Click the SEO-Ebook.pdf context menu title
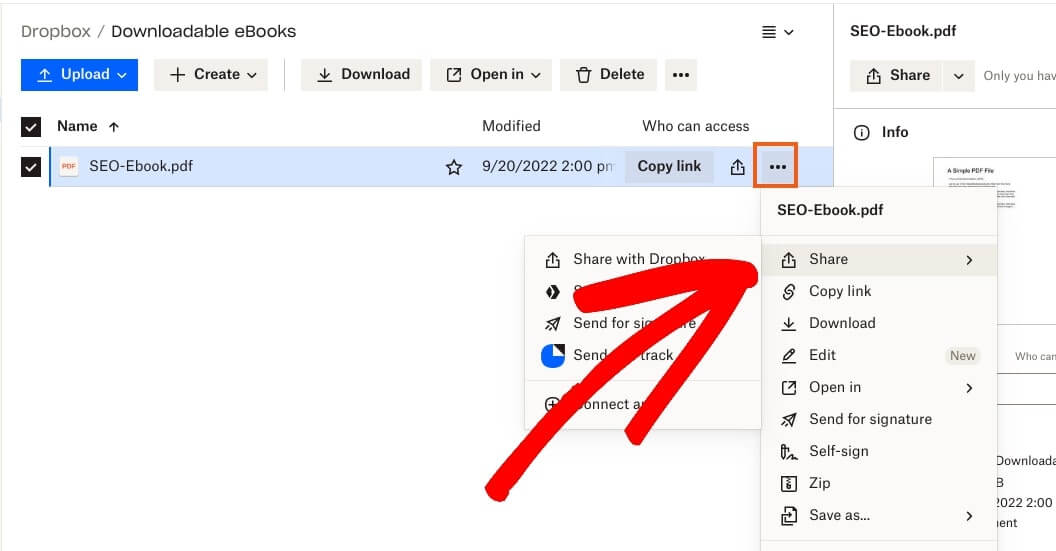This screenshot has height=551, width=1056. pyautogui.click(x=830, y=210)
